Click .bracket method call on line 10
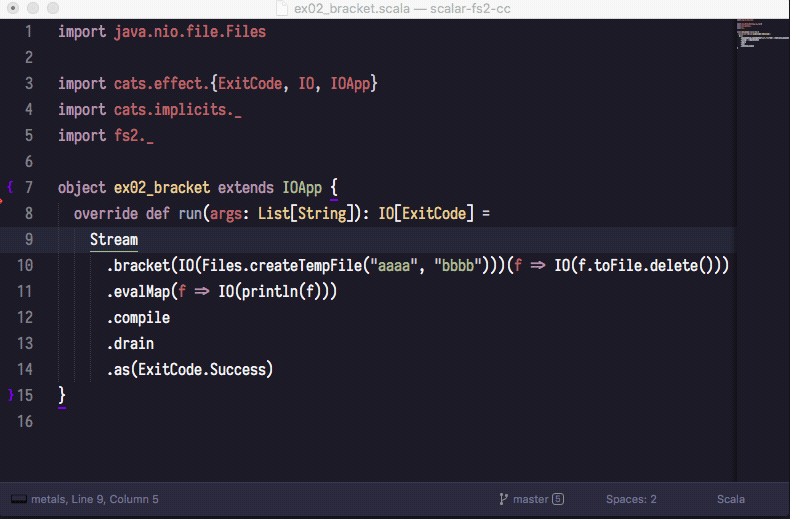This screenshot has width=790, height=519. 138,266
